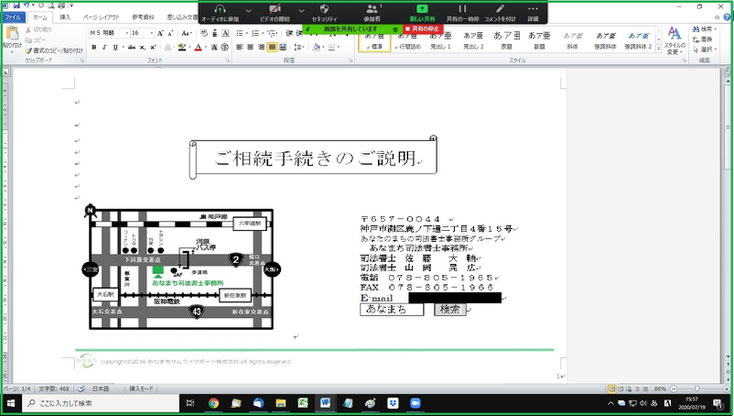Open the Page Layout ribbon tab
Screen dimensions: 734x416
point(101,17)
